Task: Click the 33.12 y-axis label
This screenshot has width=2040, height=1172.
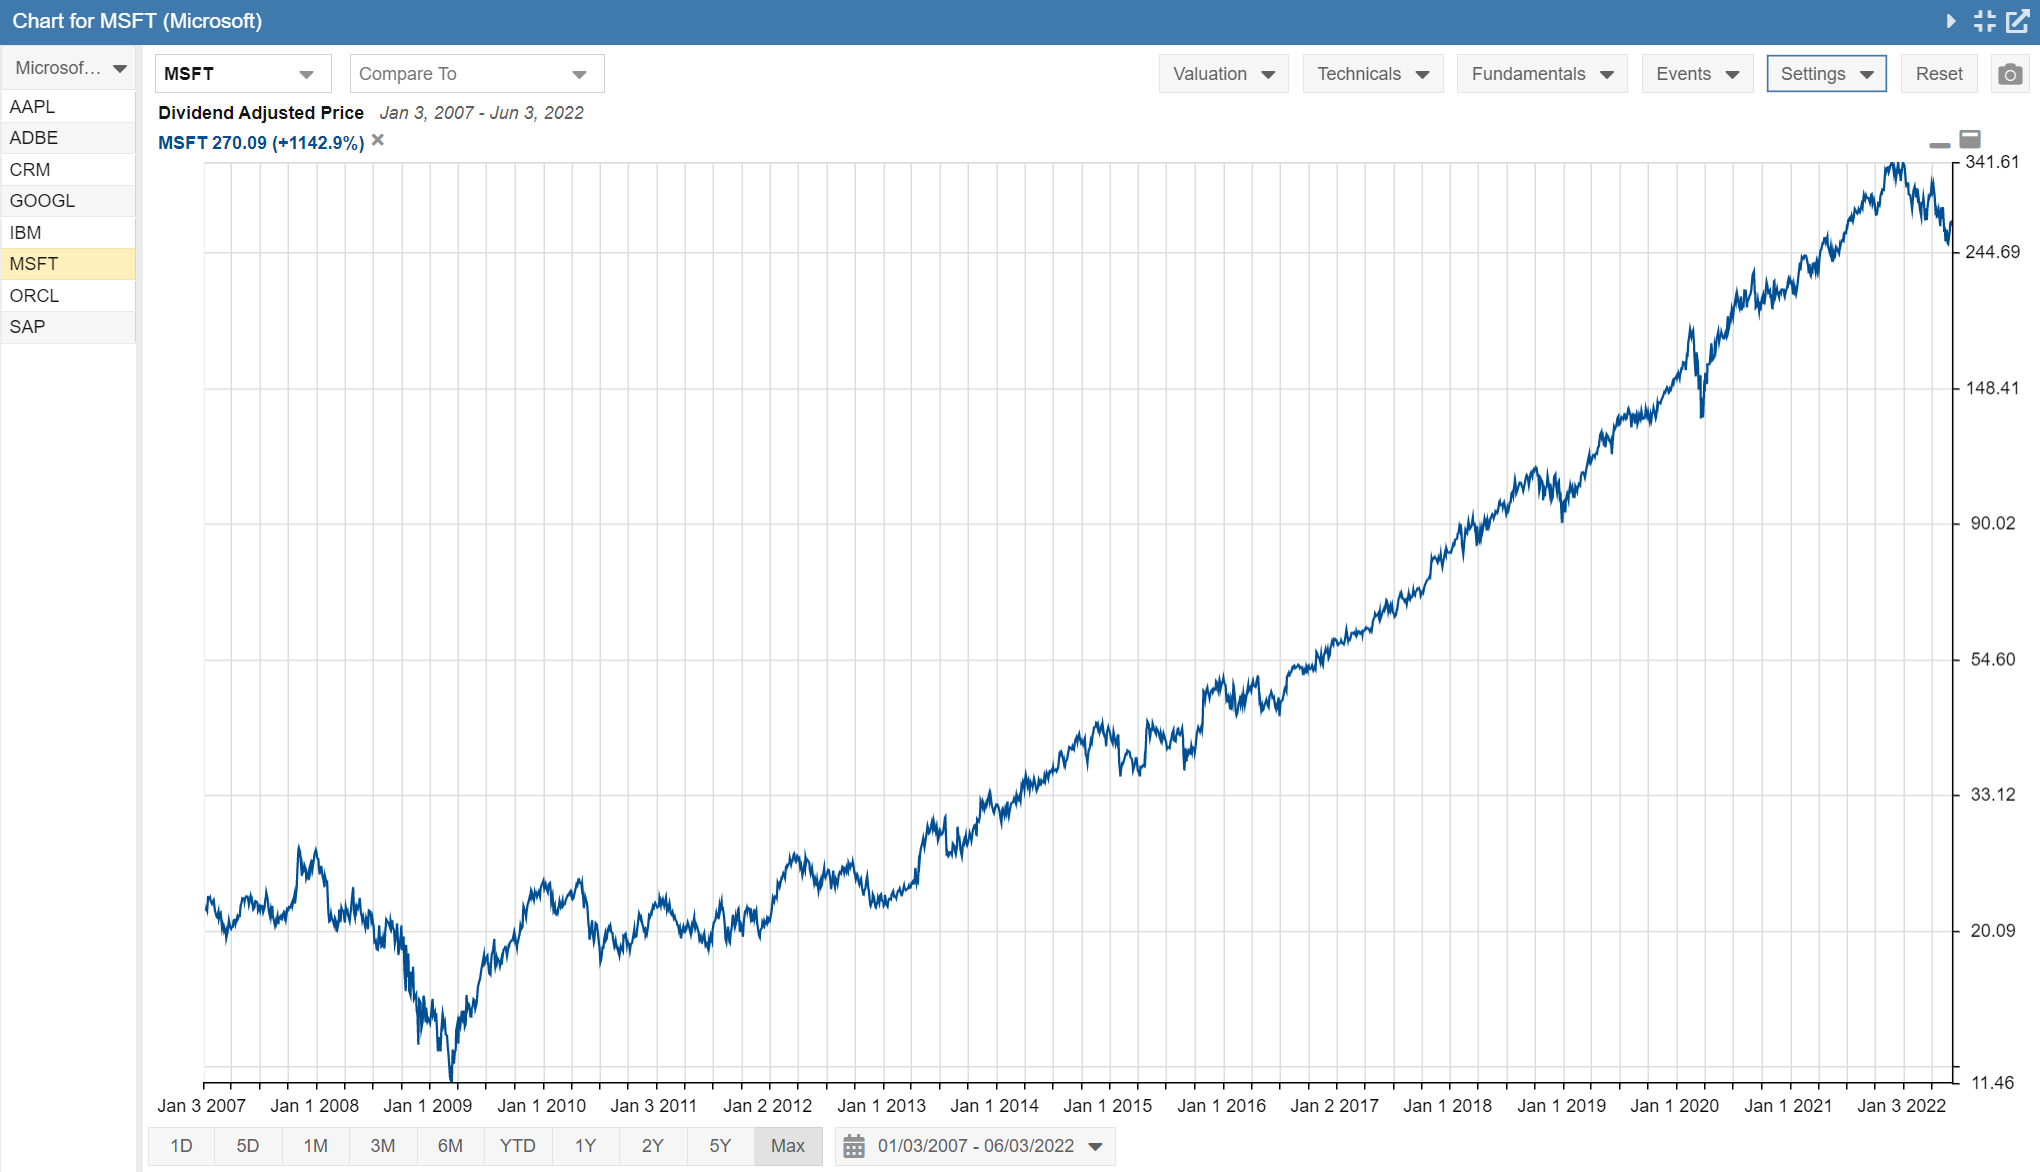Action: (1992, 795)
